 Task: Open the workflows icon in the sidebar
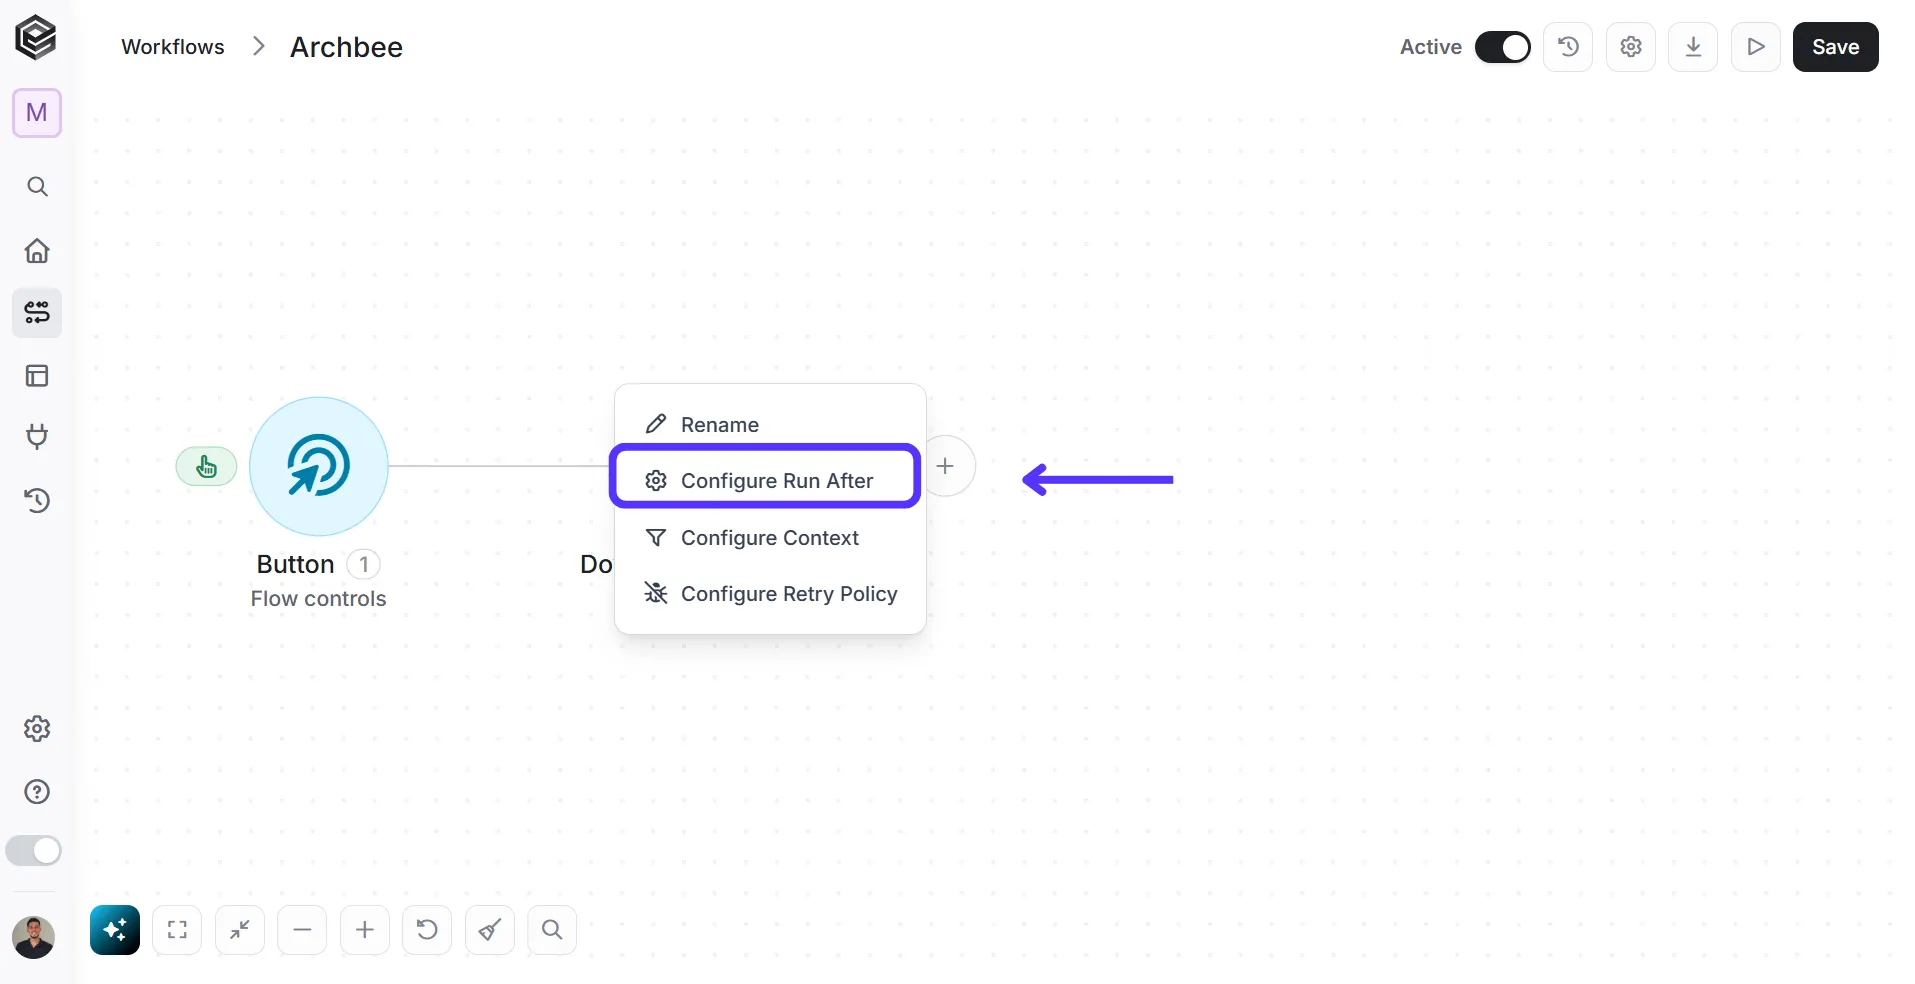coord(37,313)
